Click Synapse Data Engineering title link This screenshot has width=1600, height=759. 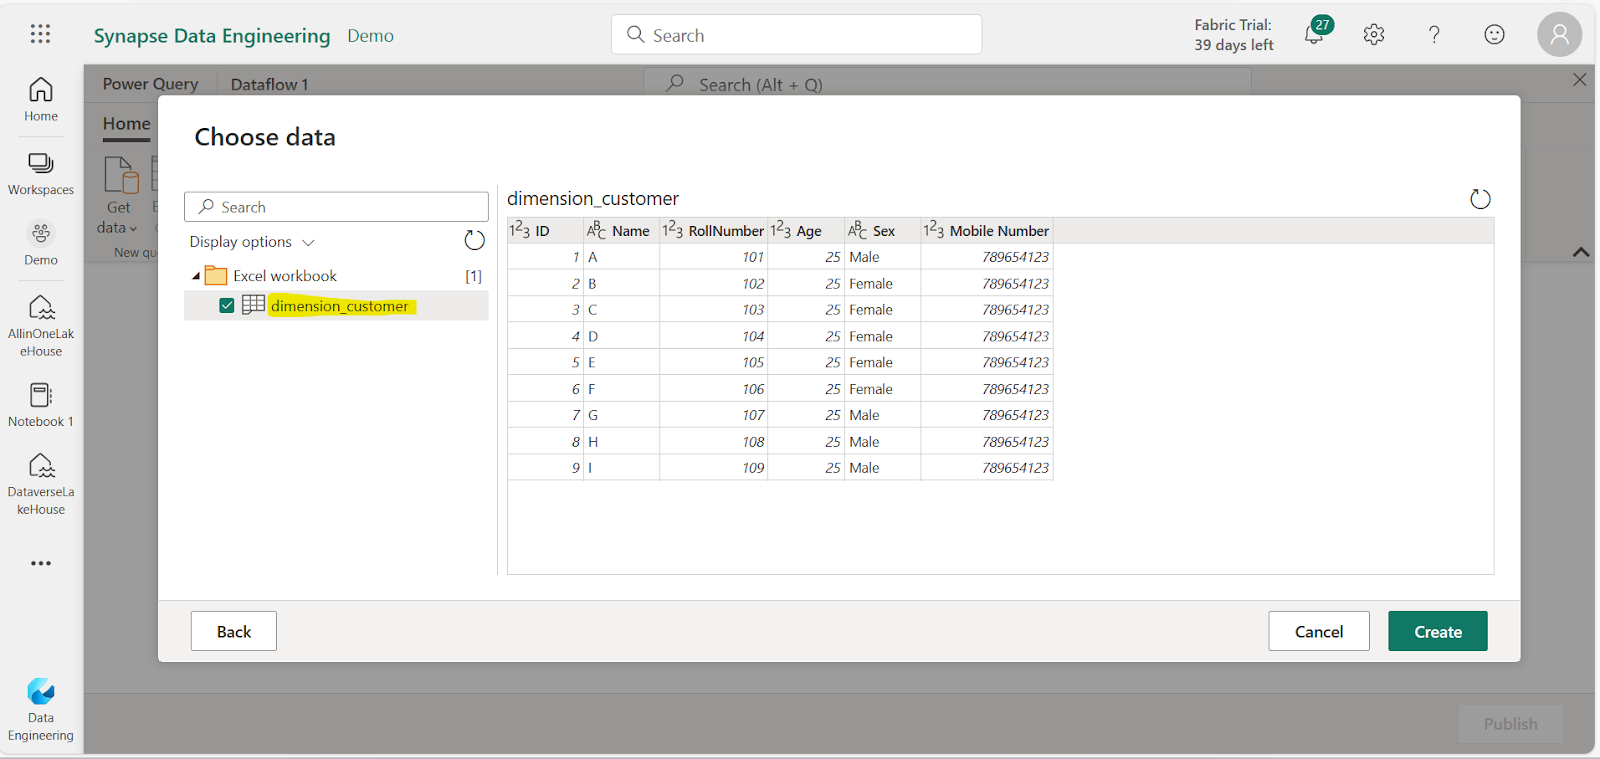coord(212,36)
